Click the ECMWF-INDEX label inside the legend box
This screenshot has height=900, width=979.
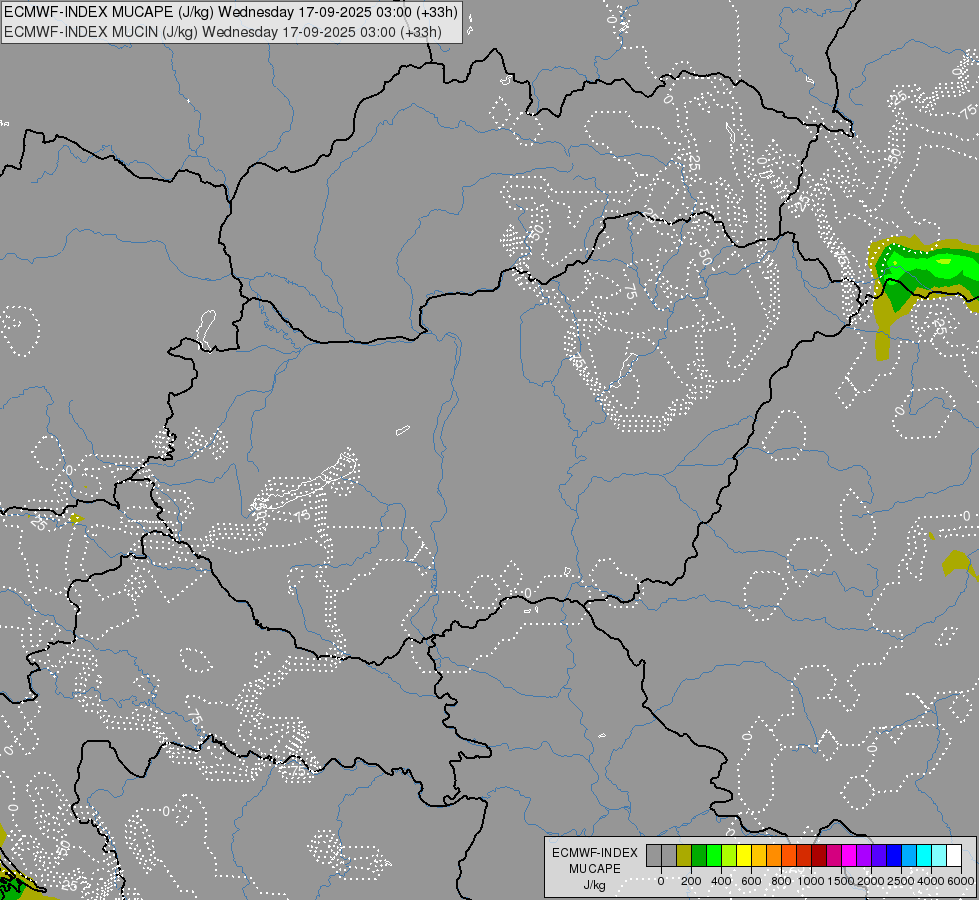point(595,853)
